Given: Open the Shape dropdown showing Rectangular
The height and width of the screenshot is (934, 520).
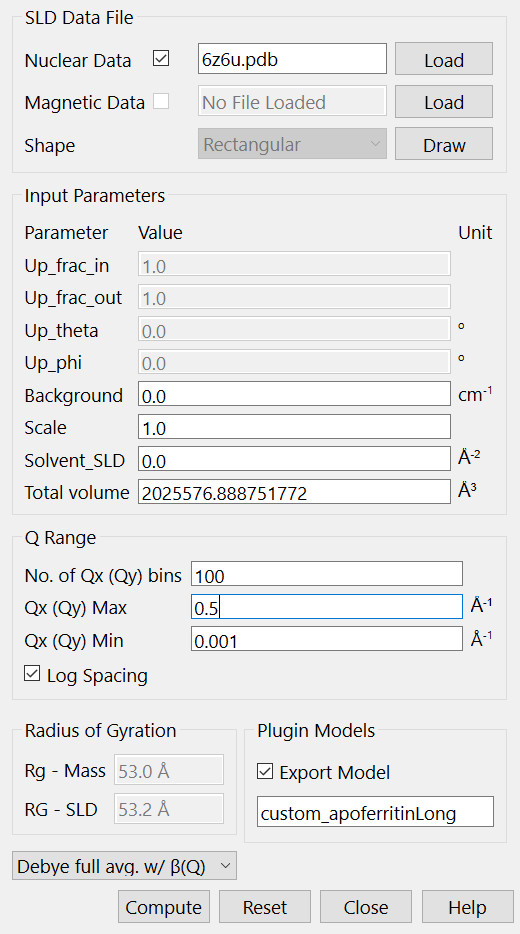Looking at the screenshot, I should pyautogui.click(x=292, y=144).
